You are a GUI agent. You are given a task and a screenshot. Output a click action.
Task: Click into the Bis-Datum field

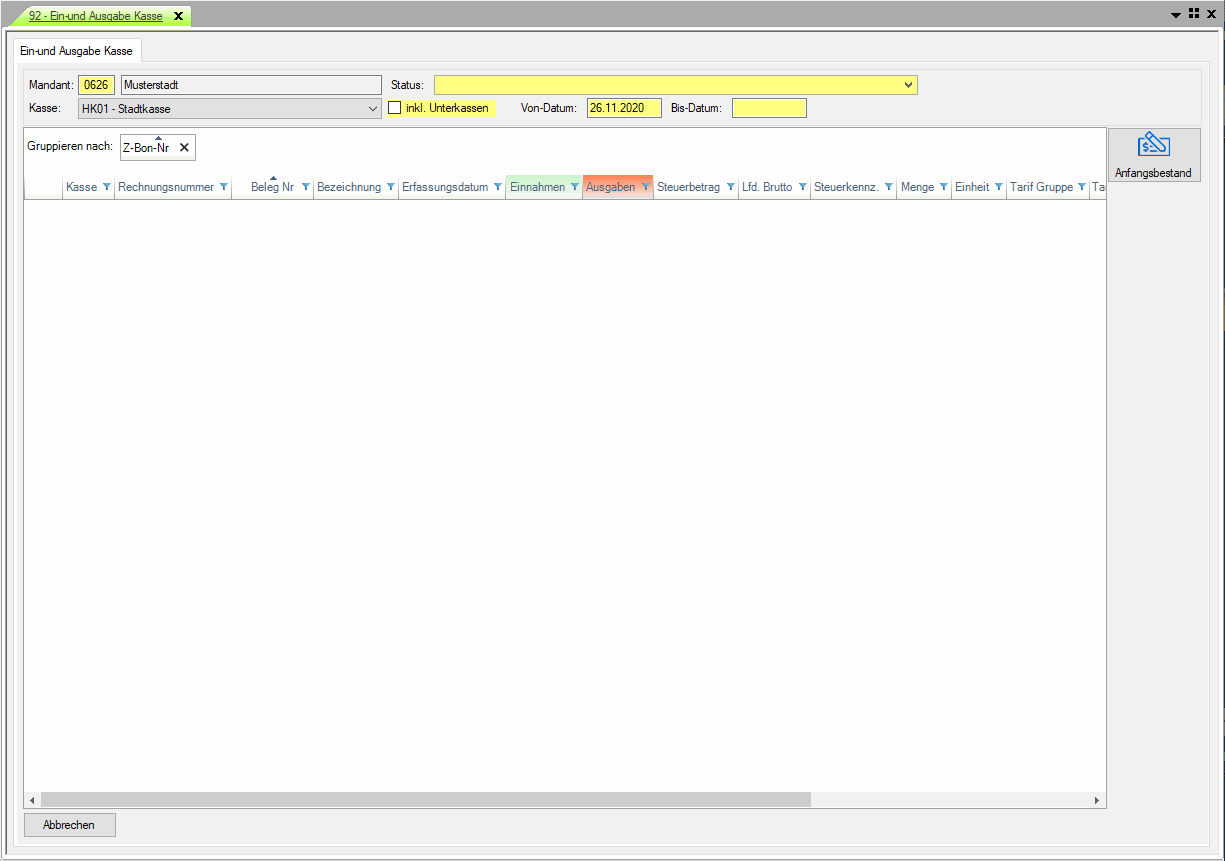click(768, 108)
